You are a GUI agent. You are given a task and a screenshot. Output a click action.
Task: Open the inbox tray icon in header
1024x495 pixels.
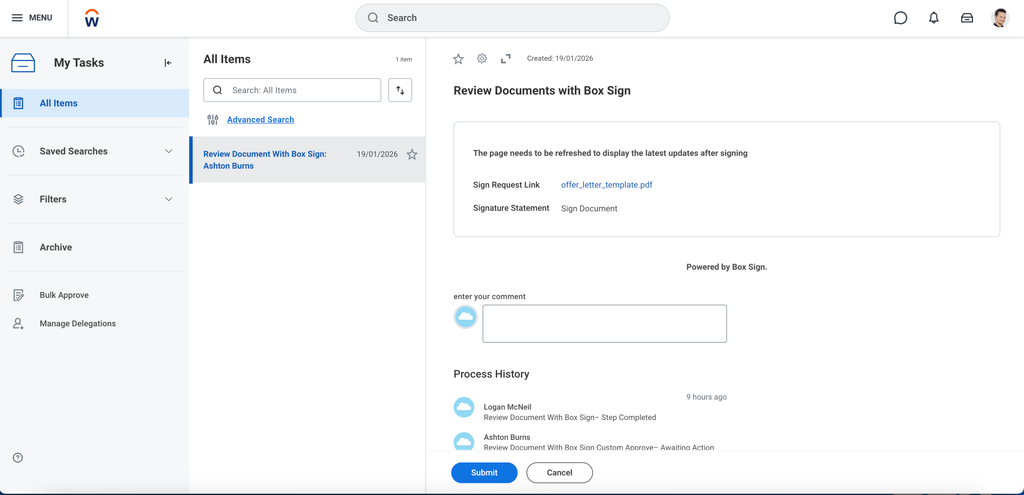point(967,18)
